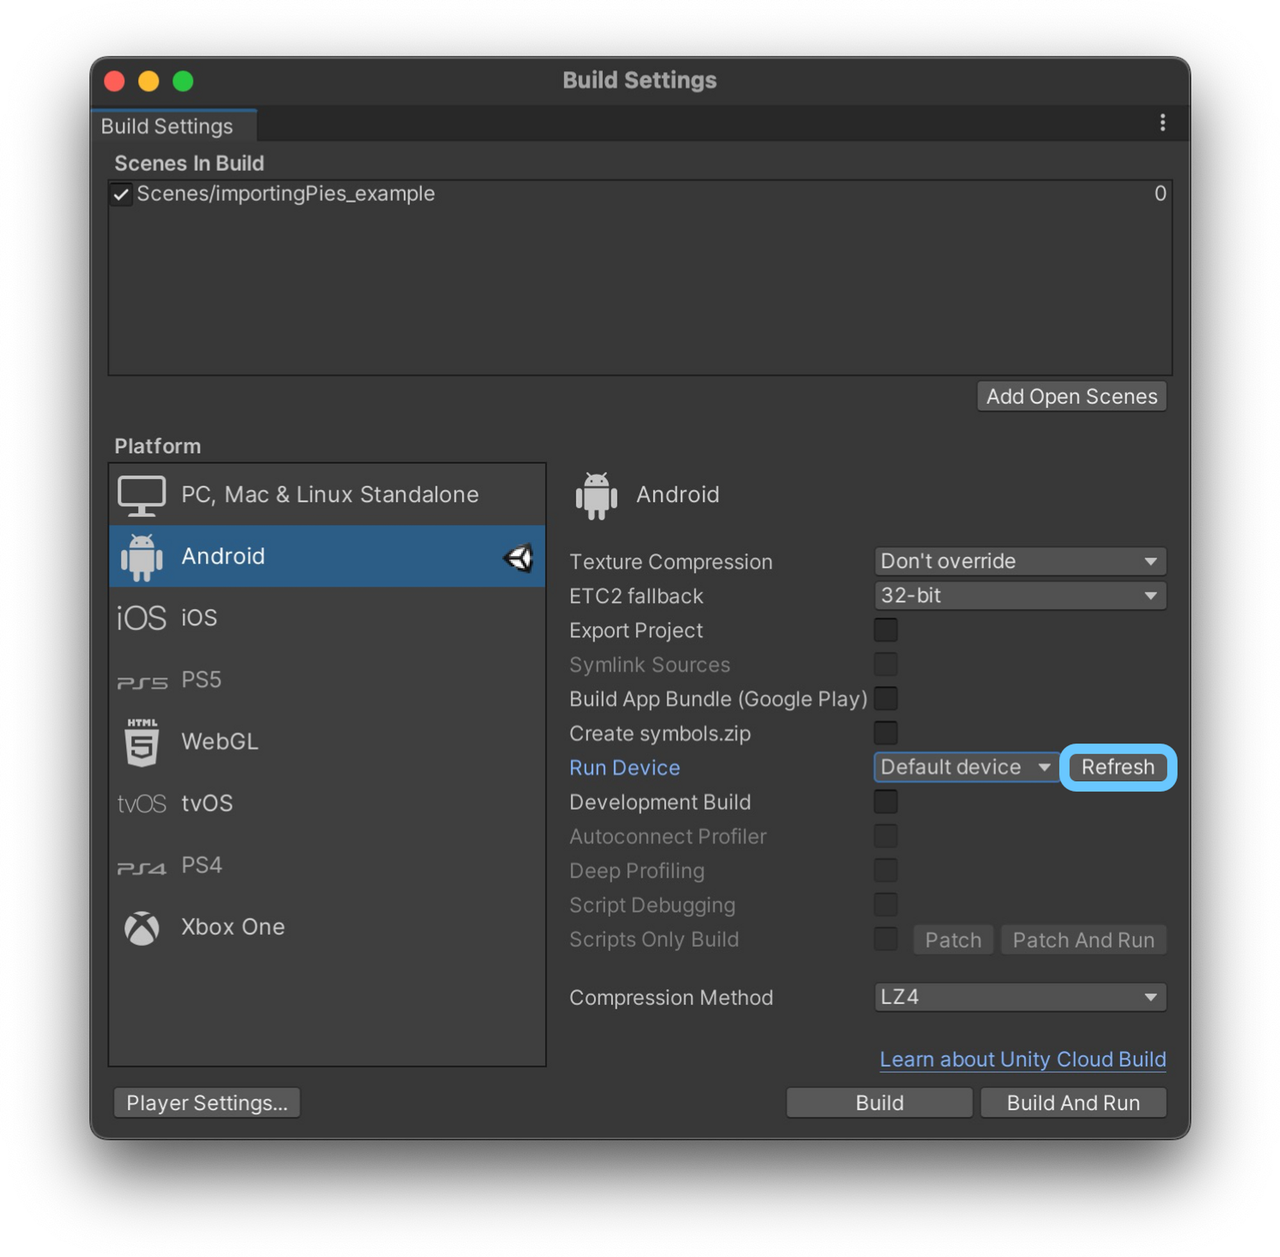Click the Development Build label
The image size is (1280, 1257).
coord(660,802)
